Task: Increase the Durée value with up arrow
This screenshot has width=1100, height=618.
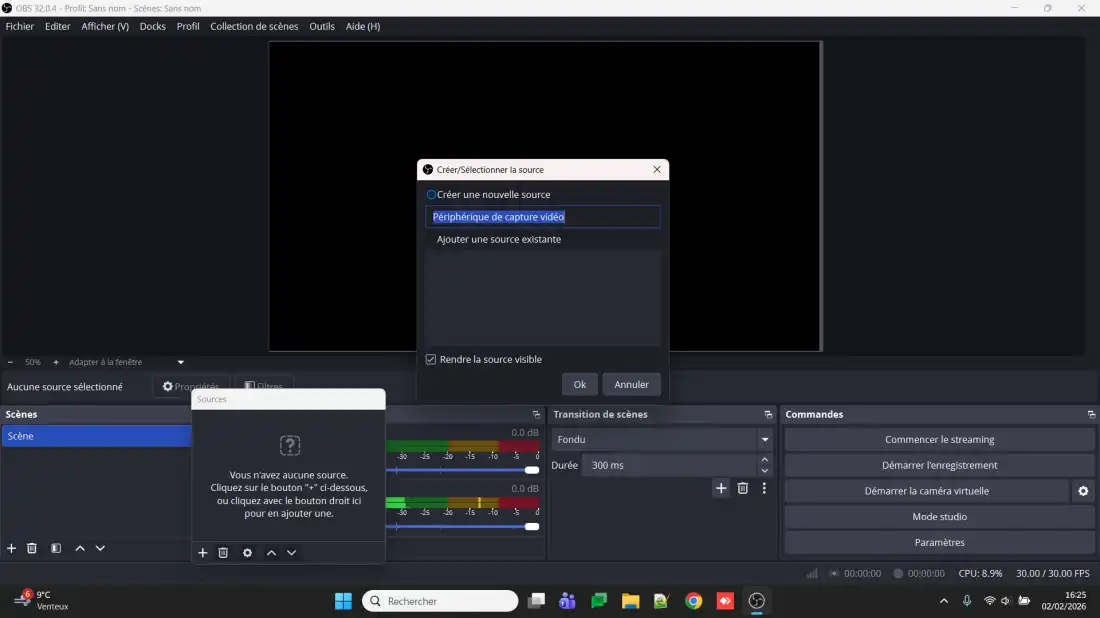Action: (x=765, y=460)
